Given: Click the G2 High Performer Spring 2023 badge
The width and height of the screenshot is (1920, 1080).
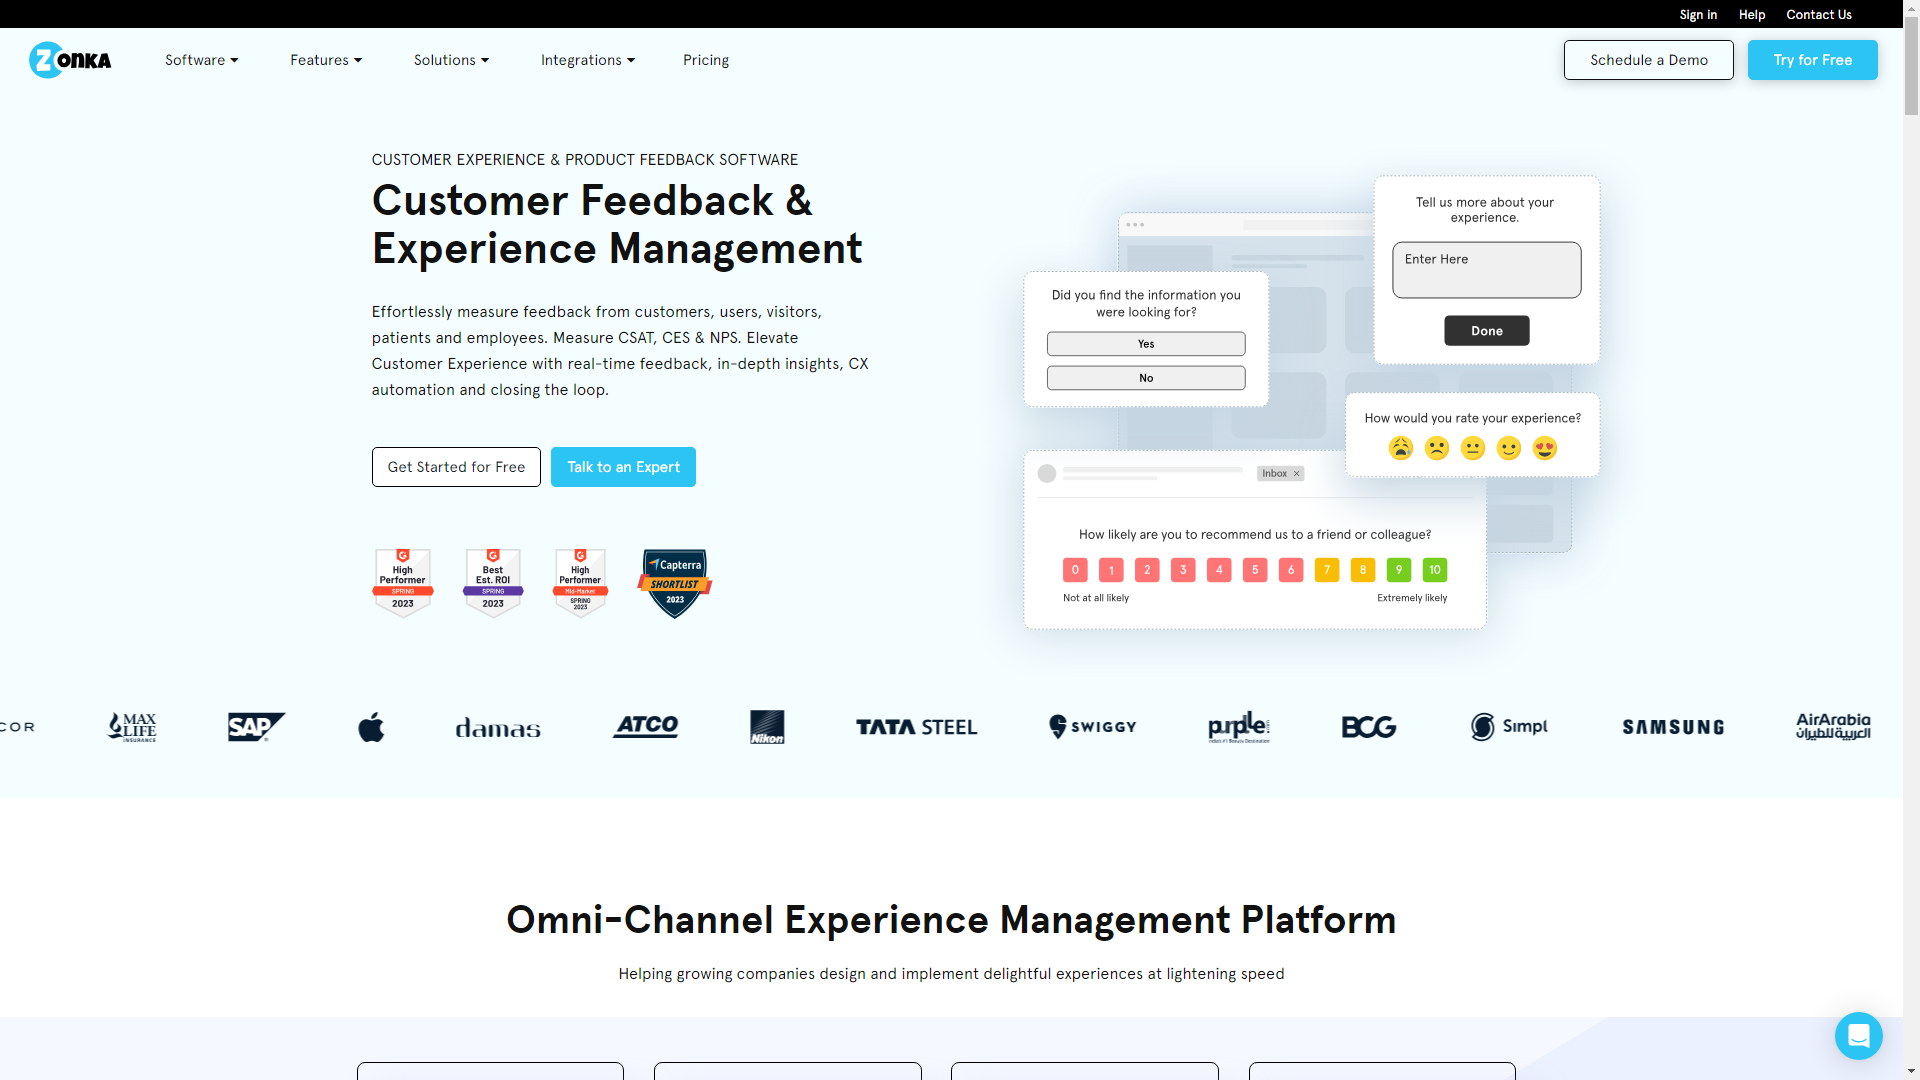Looking at the screenshot, I should (x=403, y=582).
